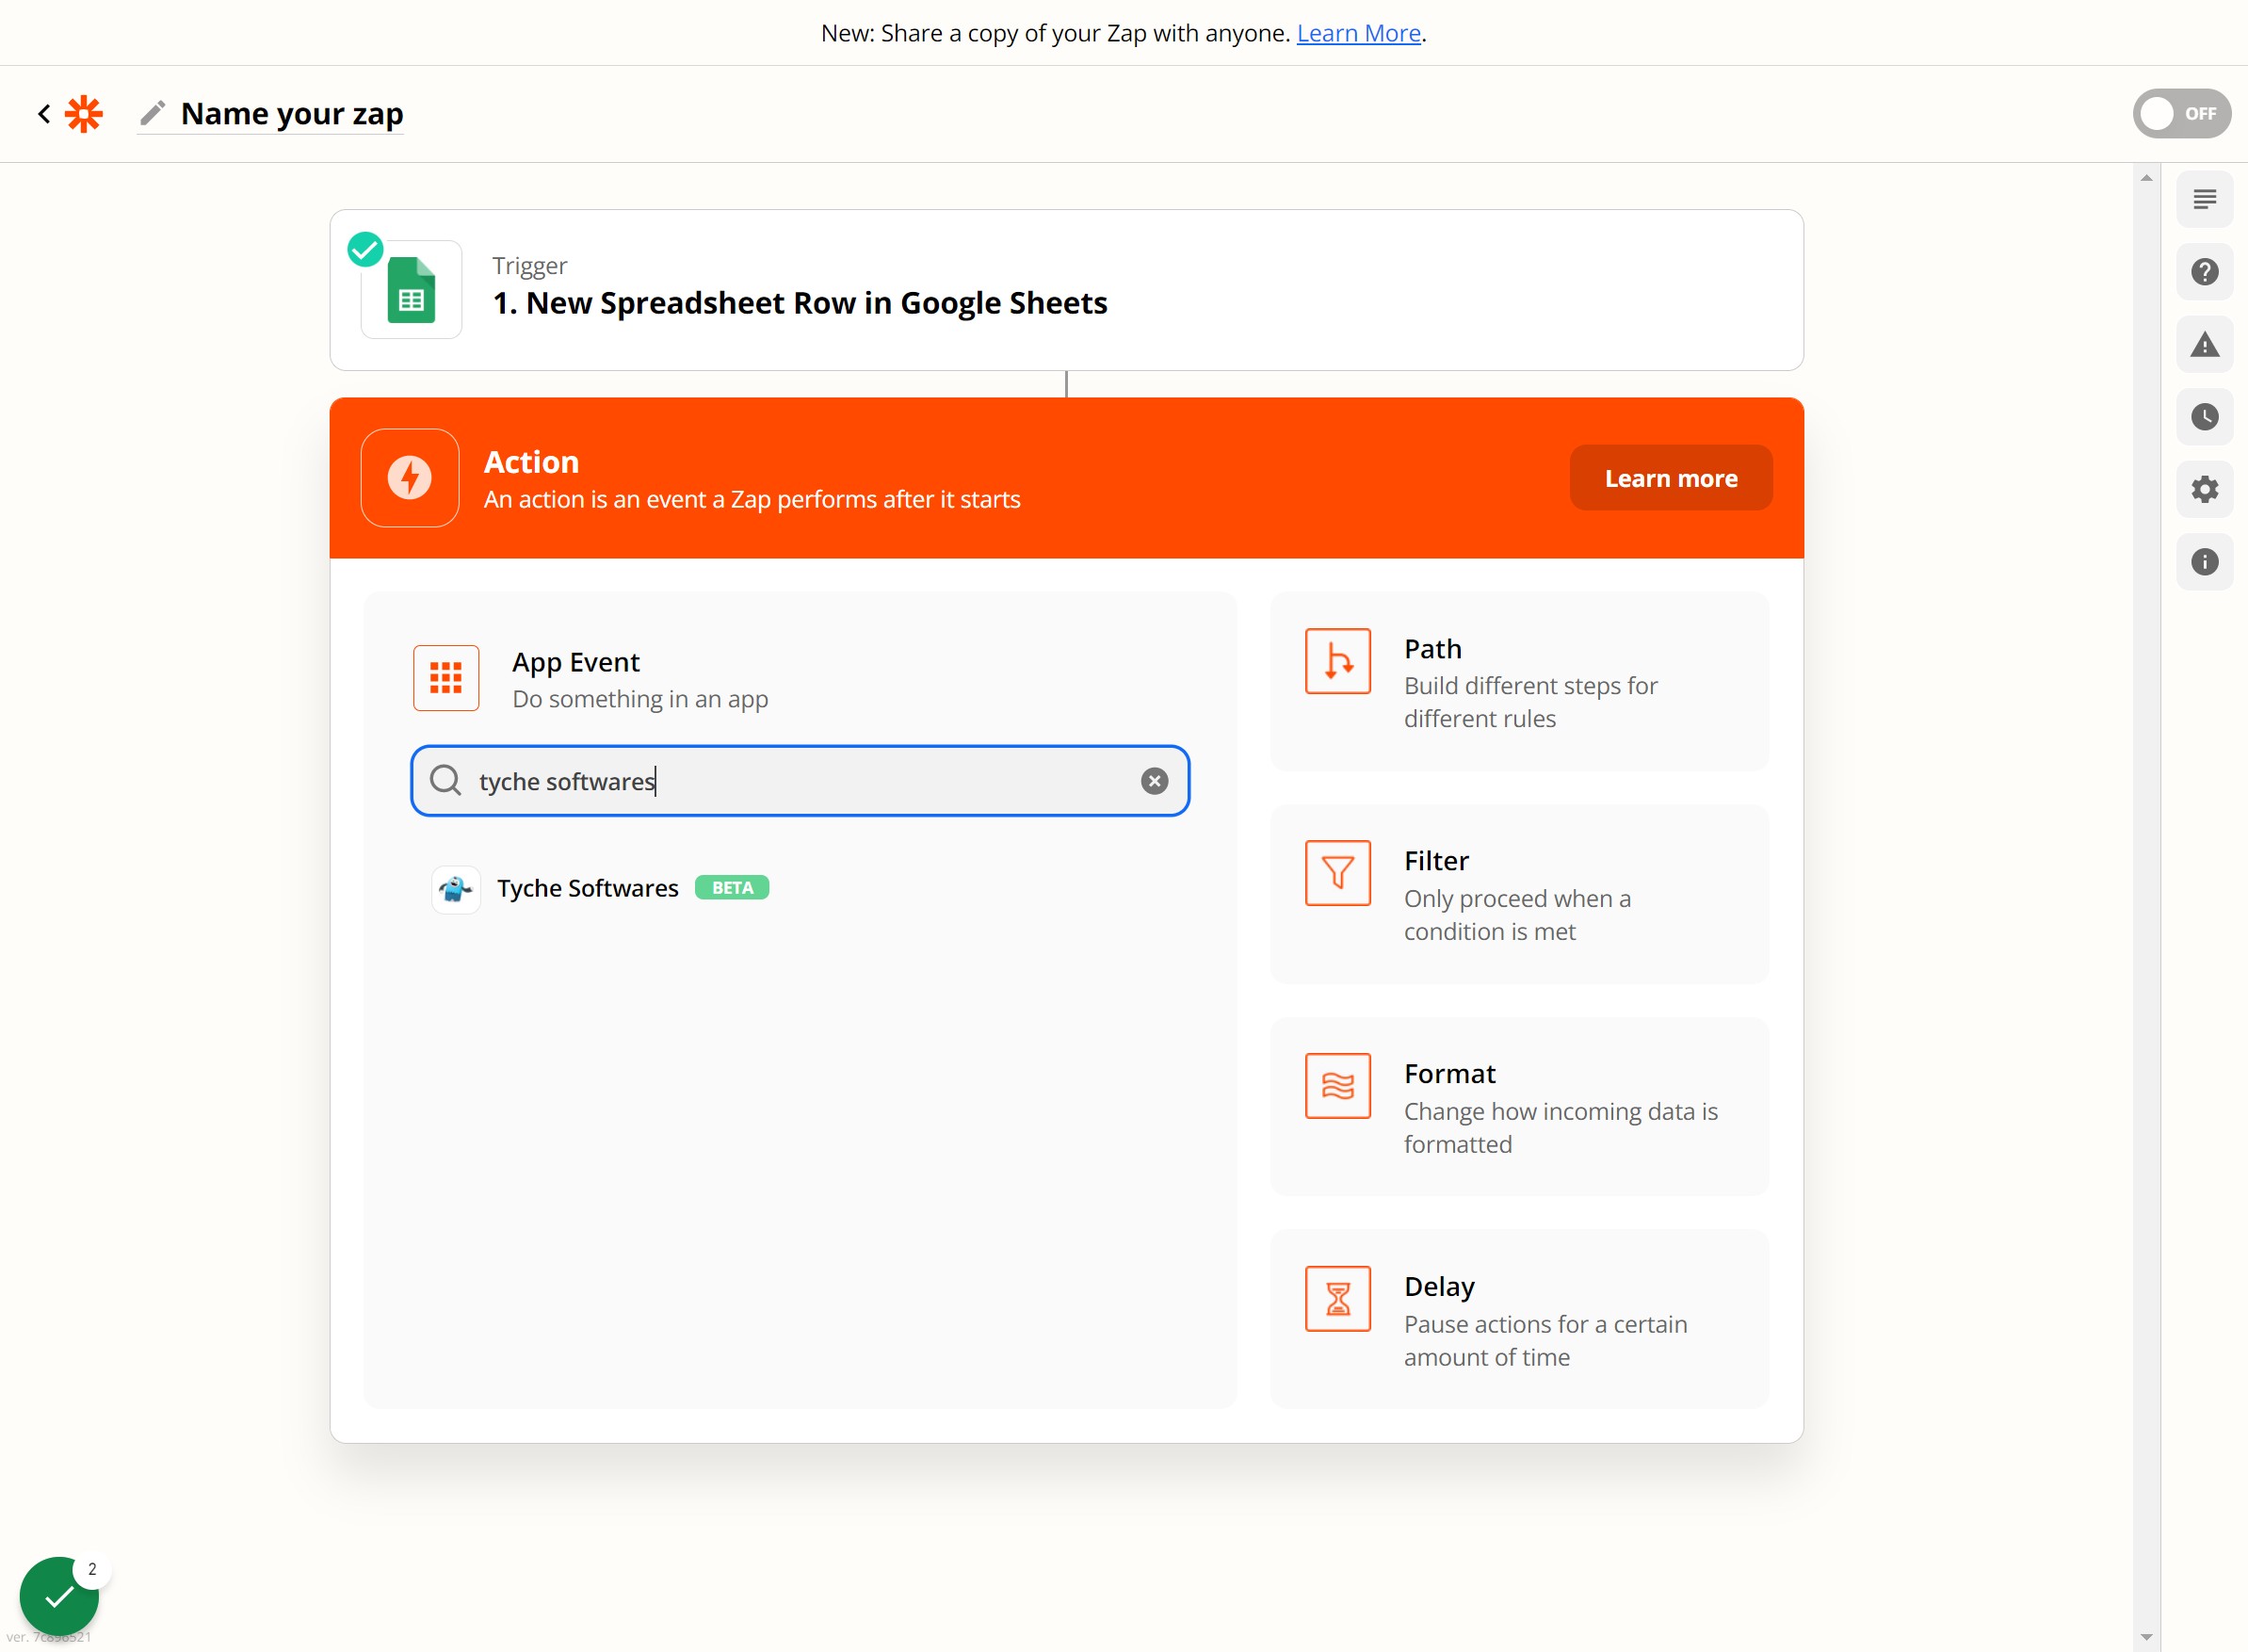Select the Path card title
Image resolution: width=2248 pixels, height=1652 pixels.
point(1432,649)
